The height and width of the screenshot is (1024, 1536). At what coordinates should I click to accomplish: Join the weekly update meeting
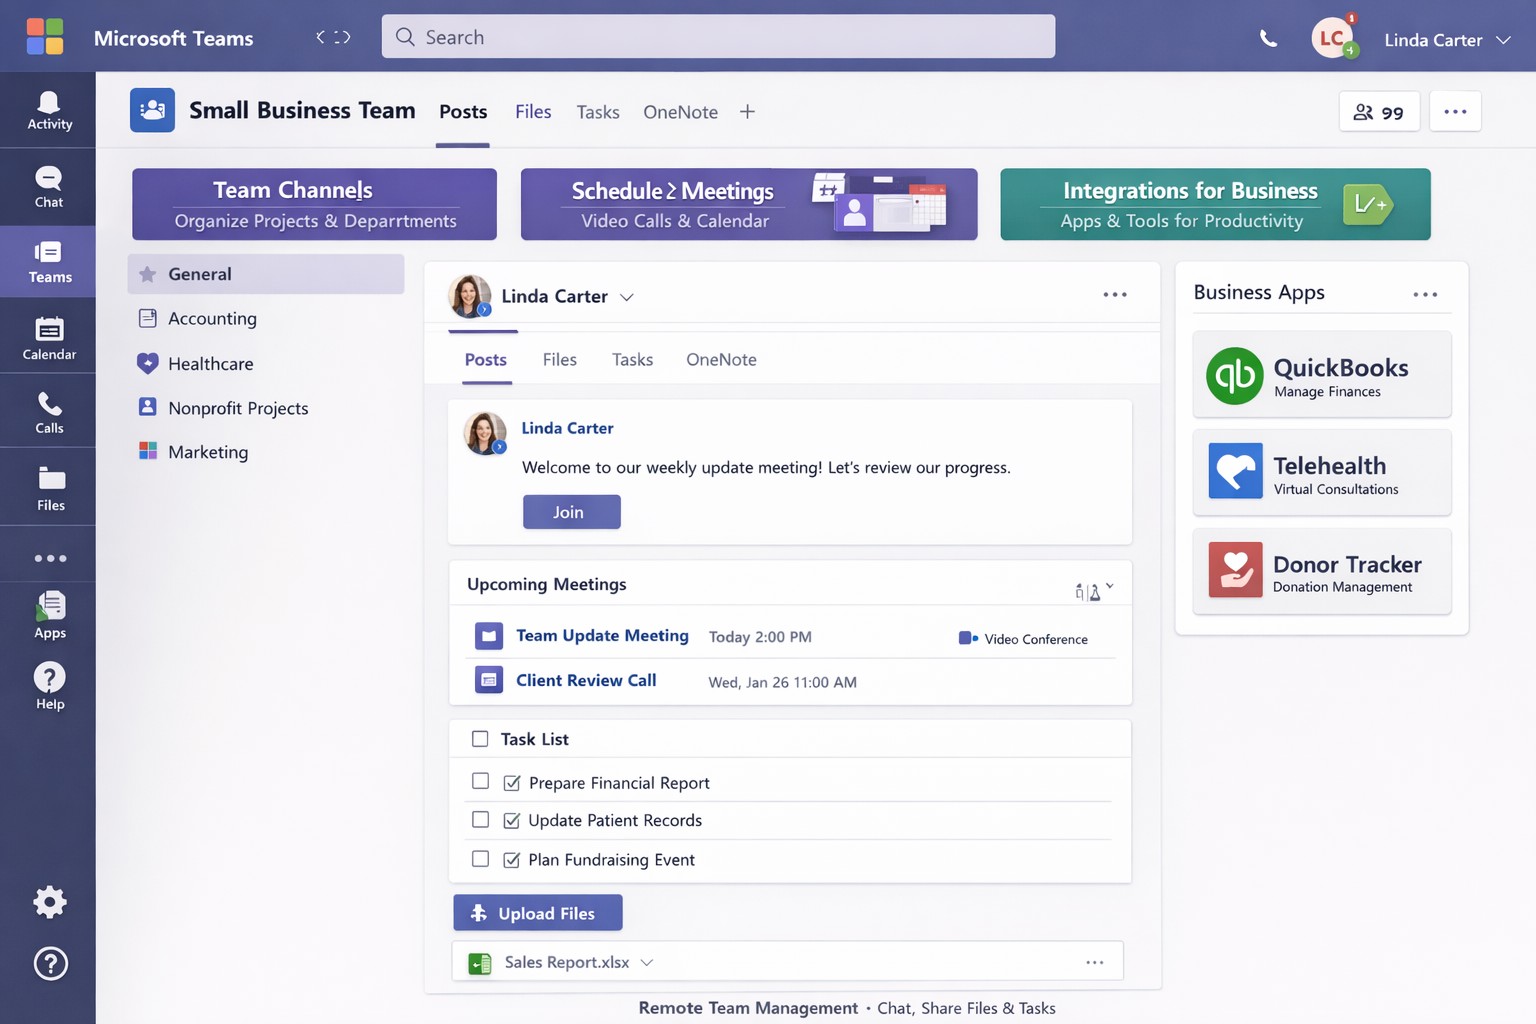tap(571, 512)
